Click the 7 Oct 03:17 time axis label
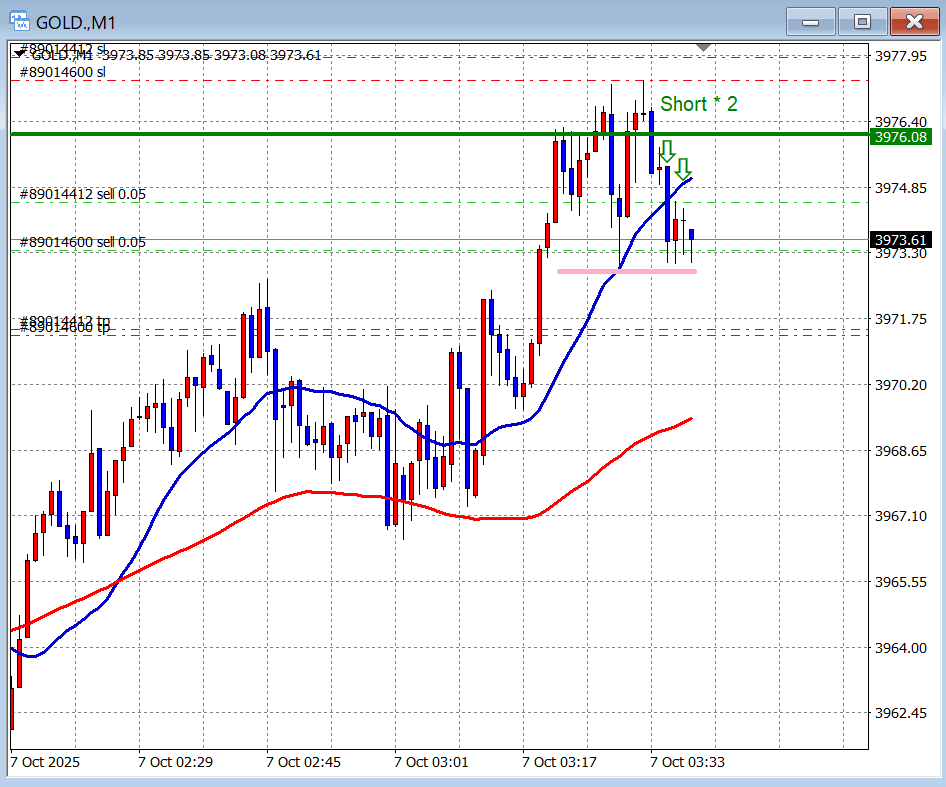946x787 pixels. [560, 762]
